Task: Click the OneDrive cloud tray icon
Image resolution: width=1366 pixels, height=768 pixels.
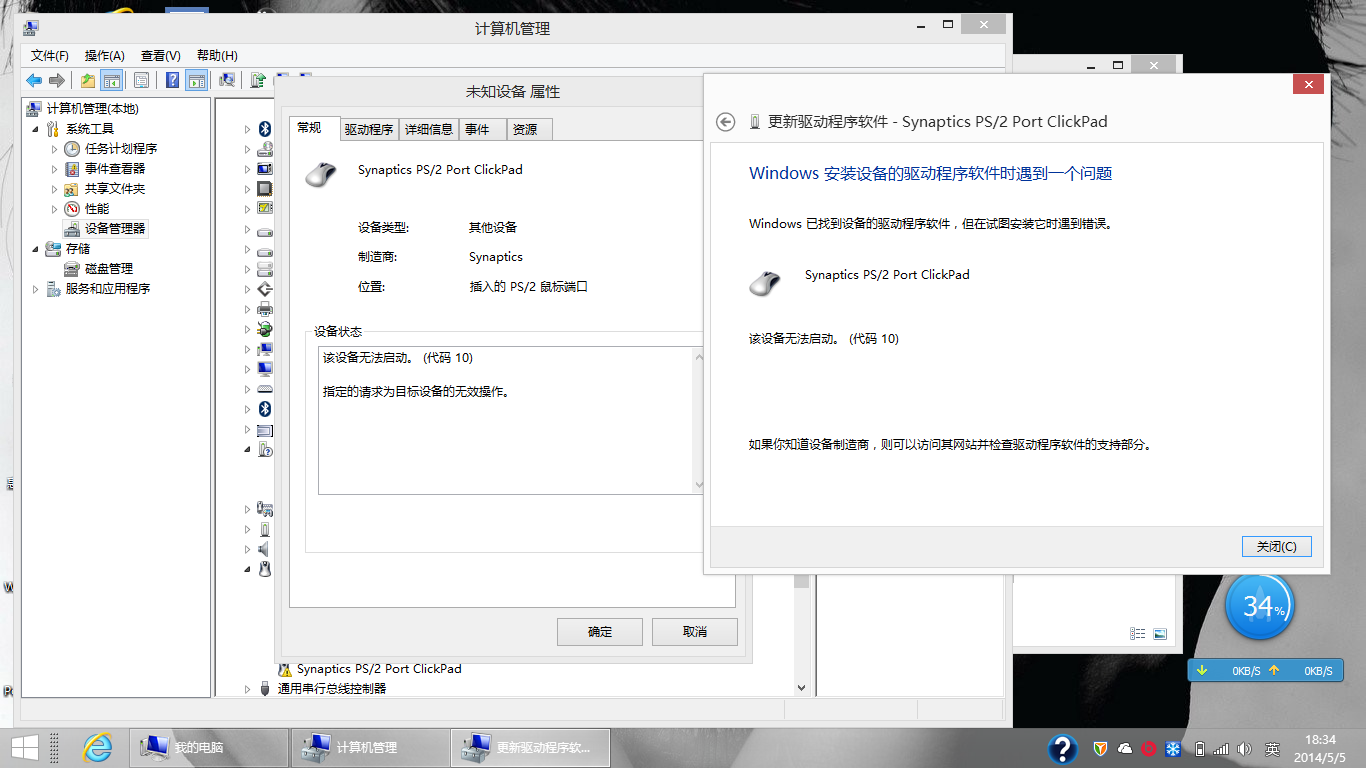Action: [x=1125, y=748]
